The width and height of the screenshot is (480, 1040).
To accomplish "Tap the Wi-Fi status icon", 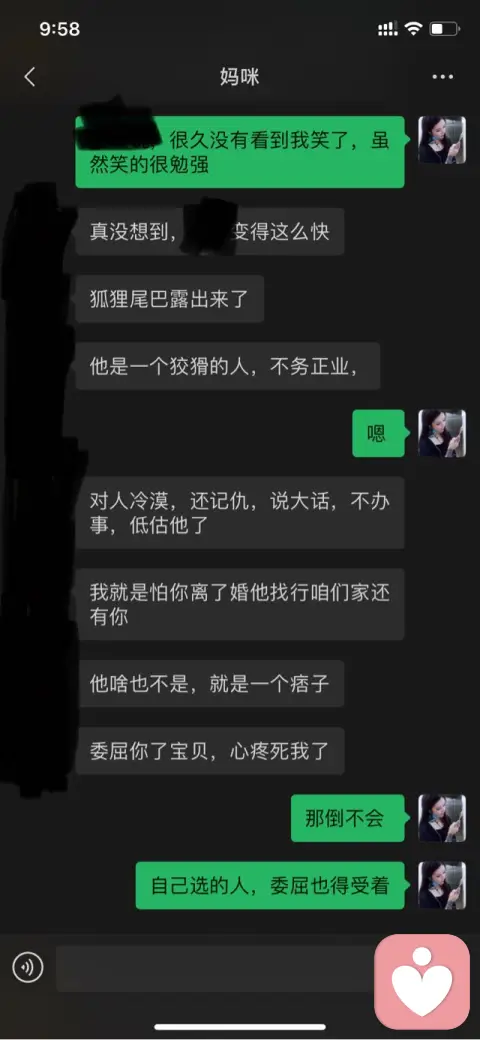I will pos(414,29).
